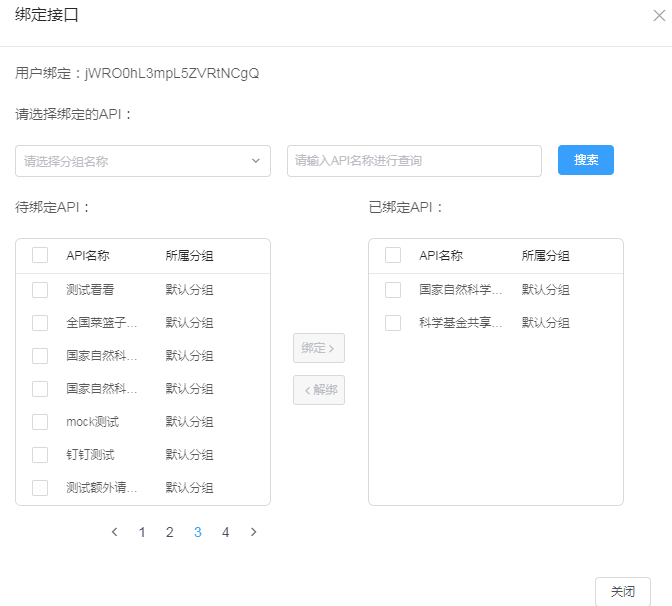The image size is (672, 606).
Task: Jump to page 1 of API list
Action: [x=142, y=532]
